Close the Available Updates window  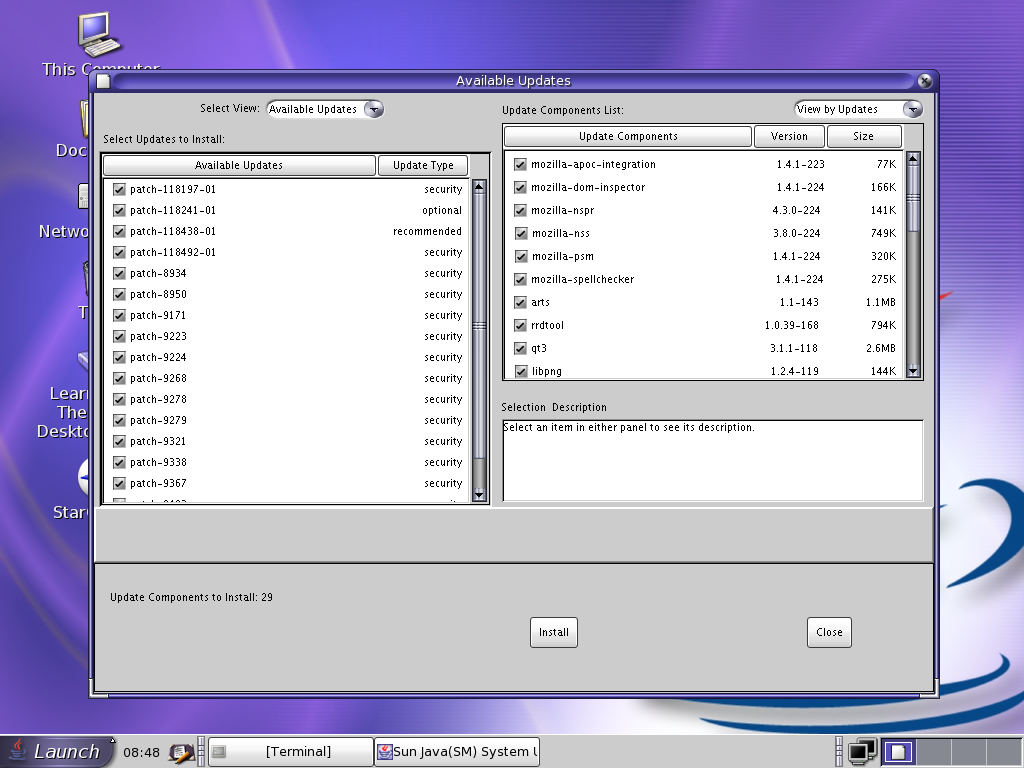pos(925,80)
